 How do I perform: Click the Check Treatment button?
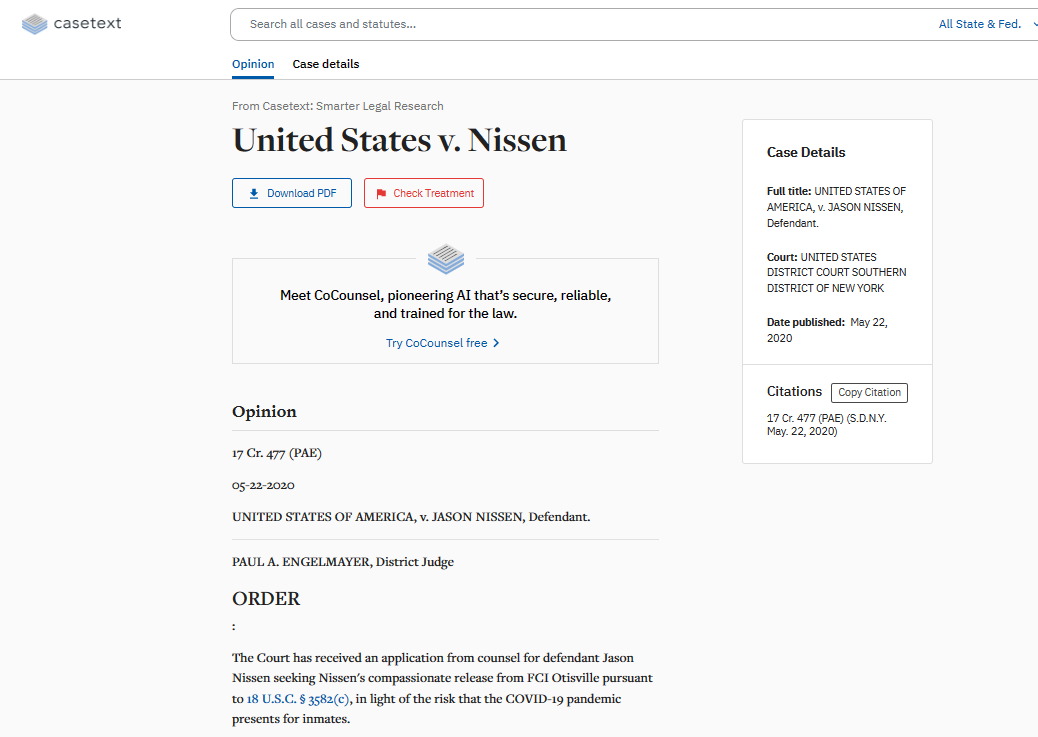click(x=424, y=193)
